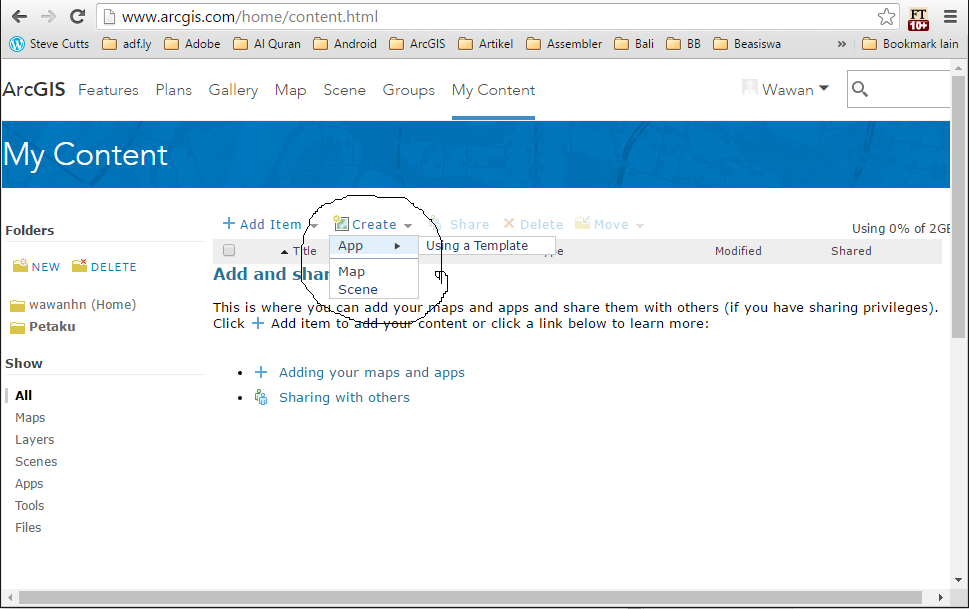Open the Map nav link
969x609 pixels.
tap(290, 90)
